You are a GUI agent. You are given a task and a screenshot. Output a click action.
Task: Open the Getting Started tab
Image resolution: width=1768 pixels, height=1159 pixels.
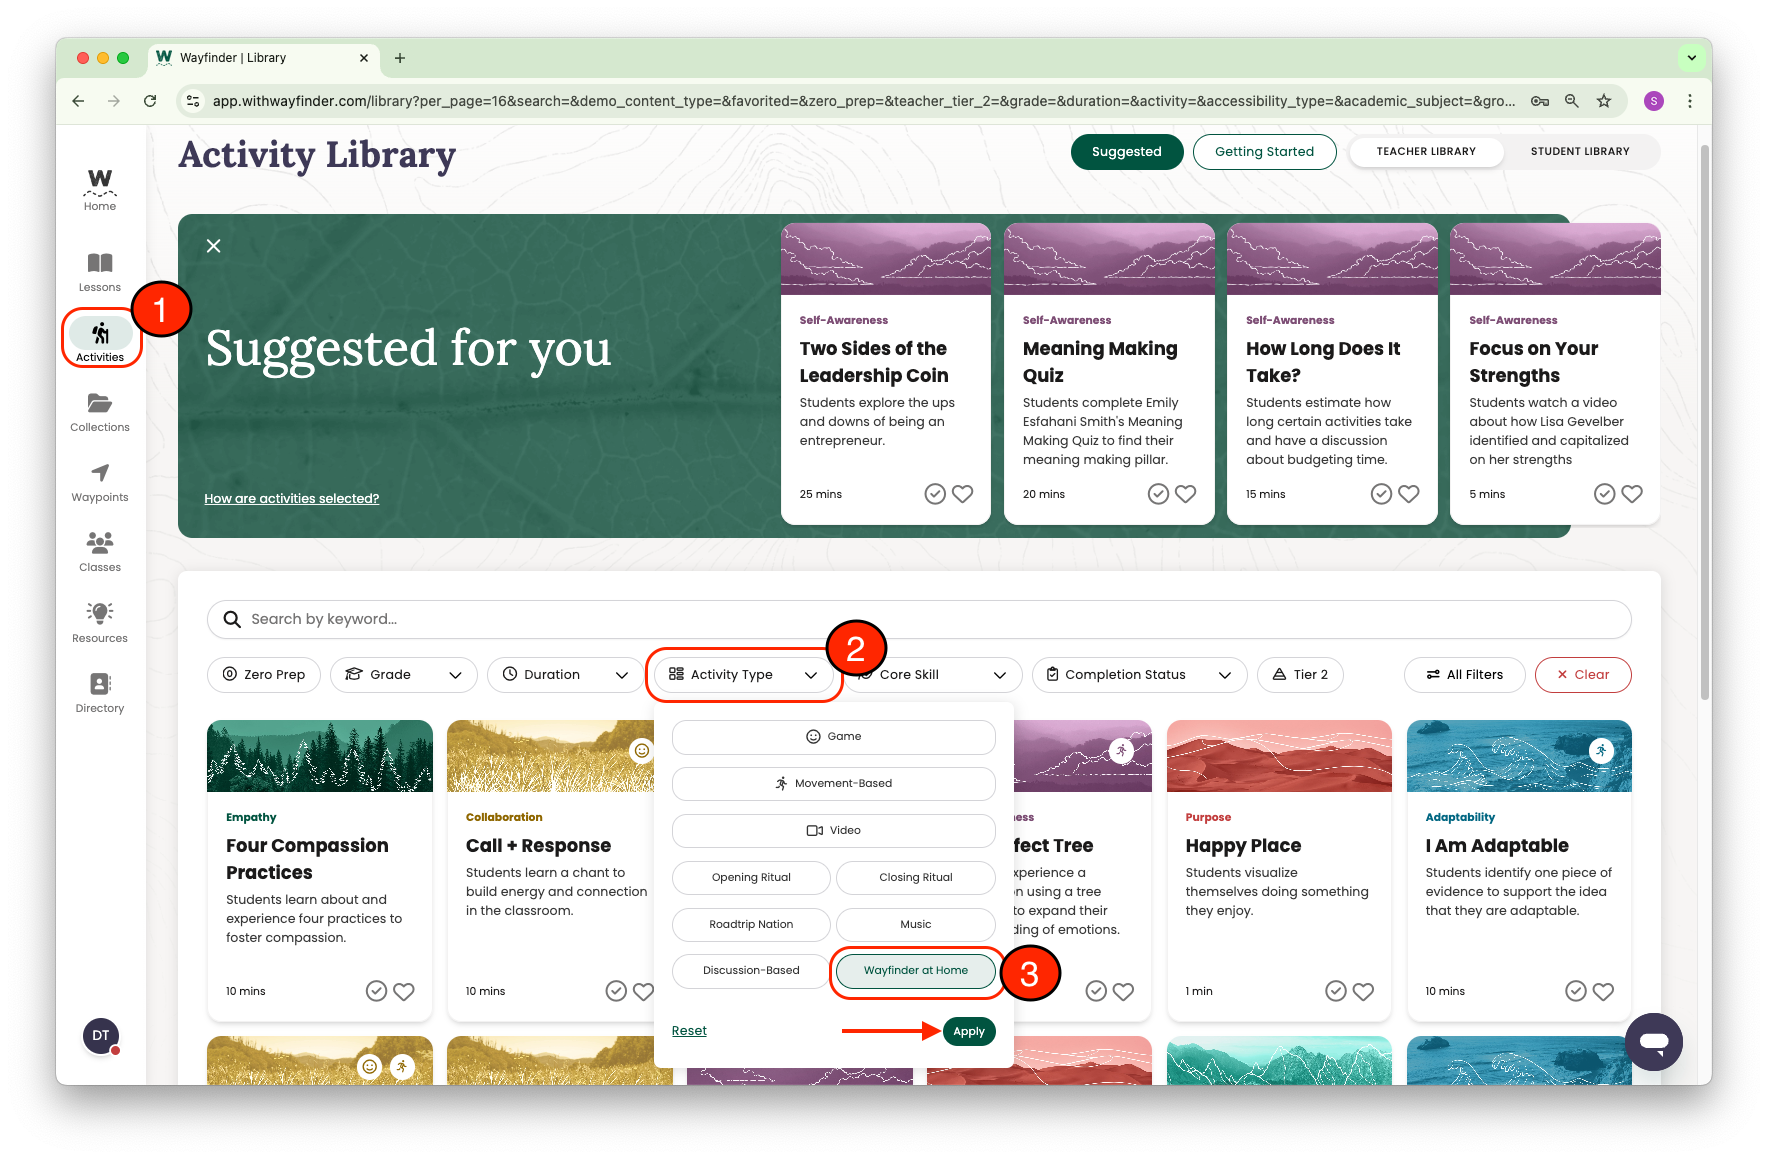(x=1264, y=151)
